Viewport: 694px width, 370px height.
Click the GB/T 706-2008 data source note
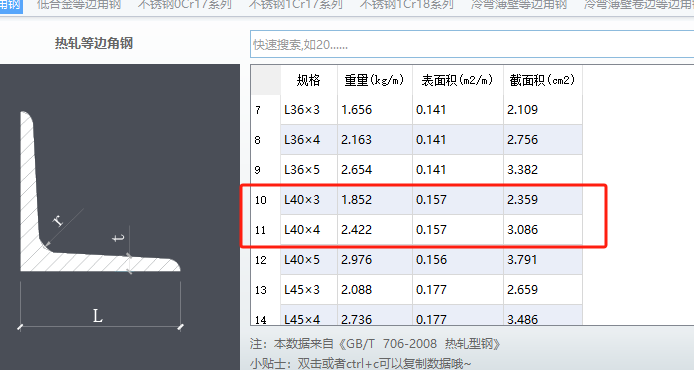[x=375, y=344]
